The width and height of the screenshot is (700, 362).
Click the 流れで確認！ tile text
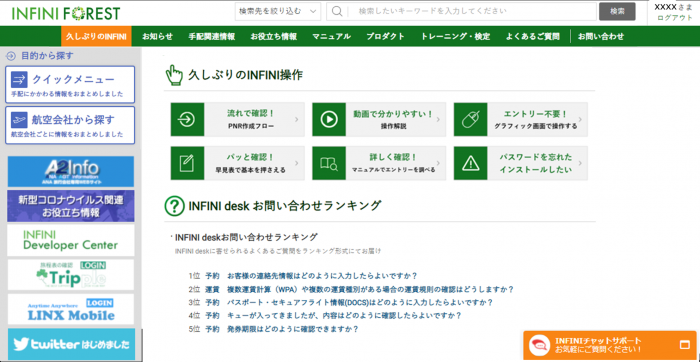pos(250,114)
